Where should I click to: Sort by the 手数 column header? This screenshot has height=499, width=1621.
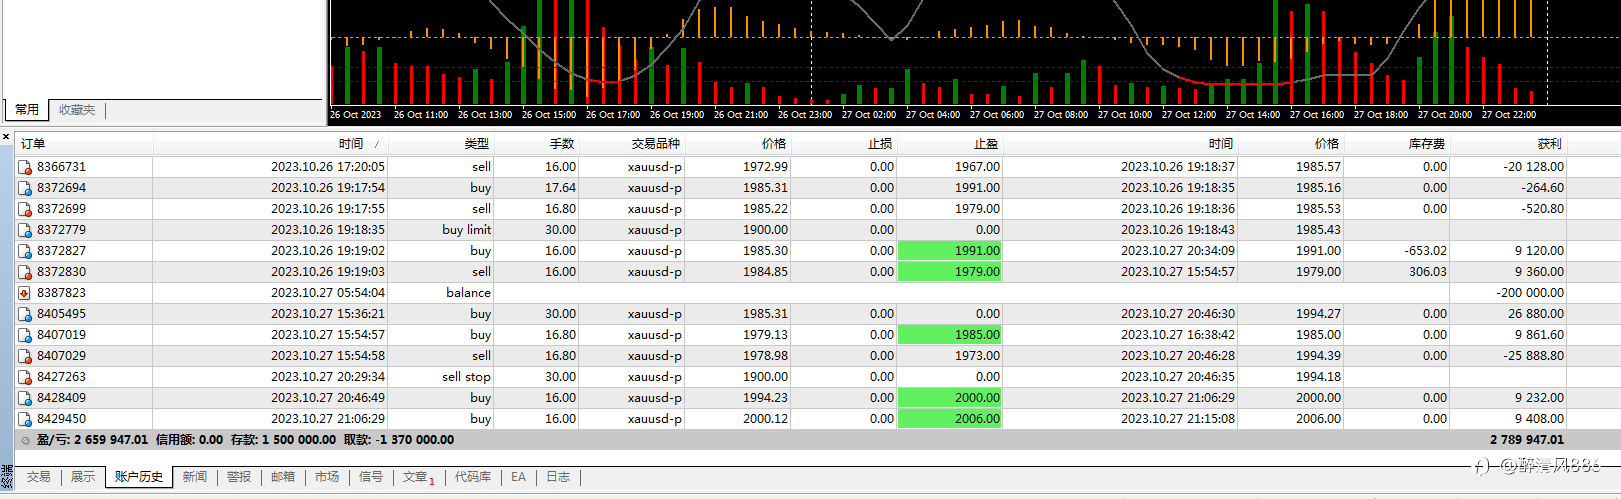535,144
